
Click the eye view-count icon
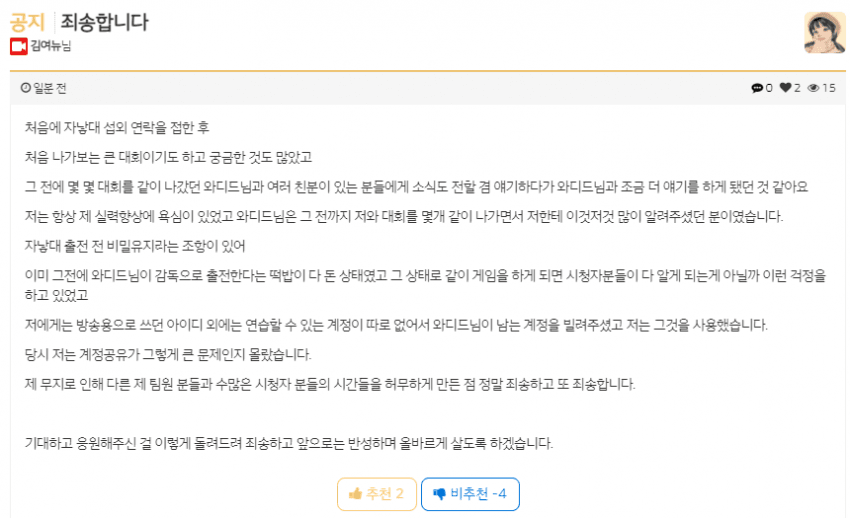click(x=813, y=88)
